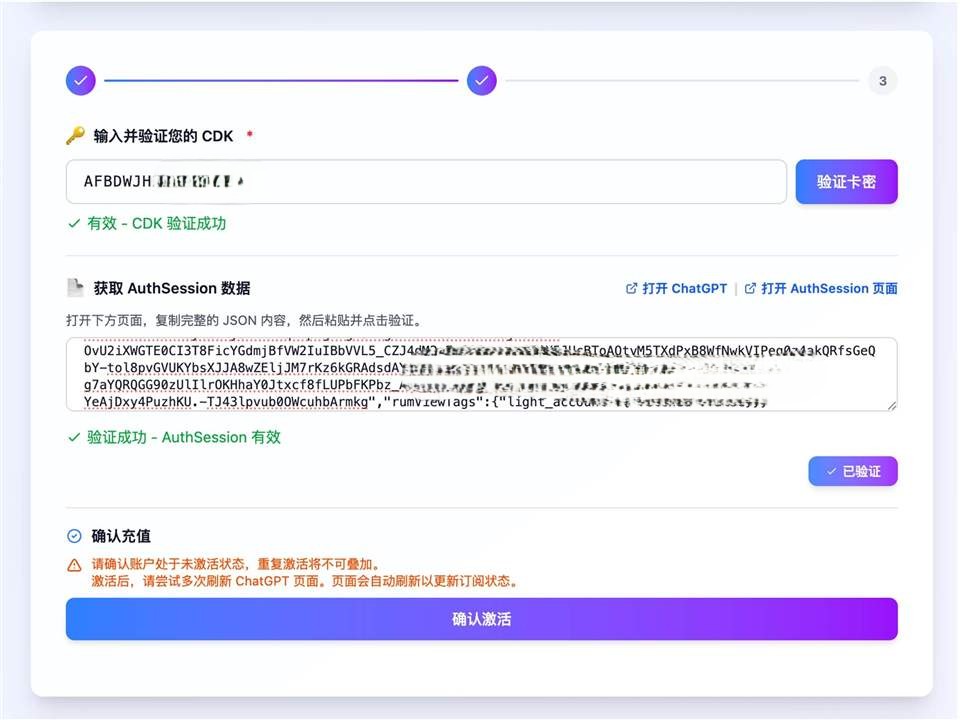This screenshot has width=960, height=720.
Task: Click inside the AuthSession JSON text area
Action: coord(480,374)
